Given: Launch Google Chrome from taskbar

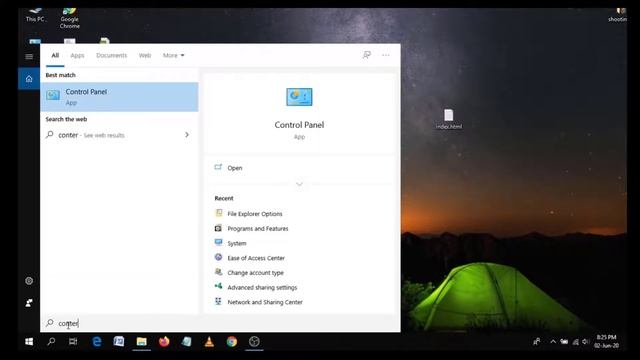Looking at the screenshot, I should [231, 342].
